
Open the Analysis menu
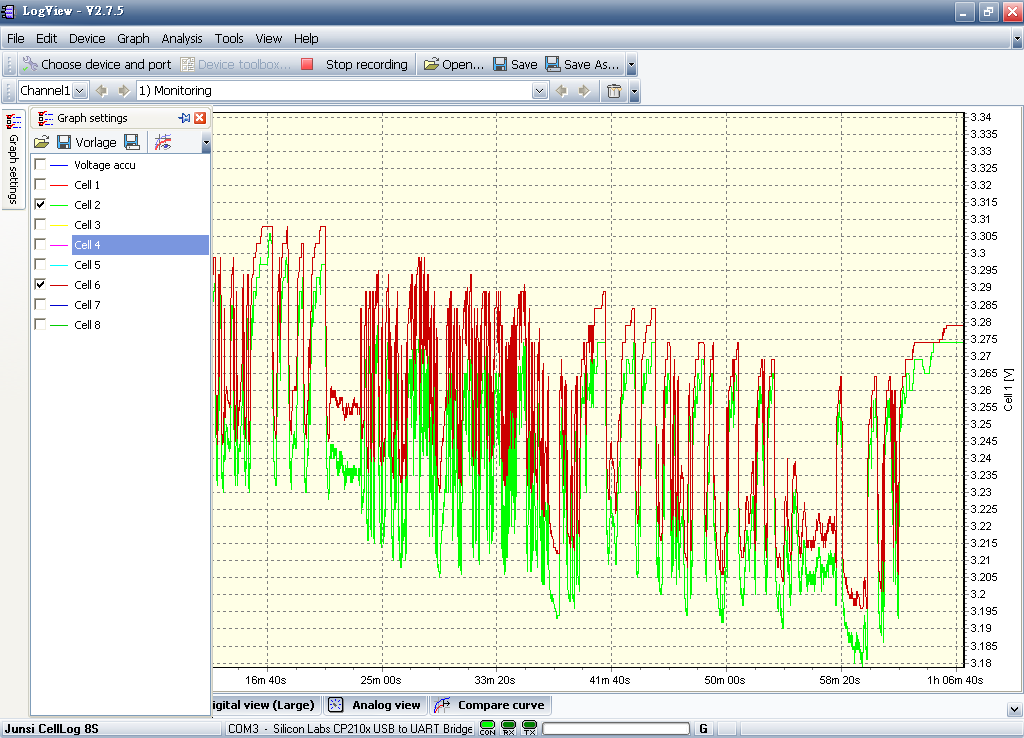[x=182, y=39]
